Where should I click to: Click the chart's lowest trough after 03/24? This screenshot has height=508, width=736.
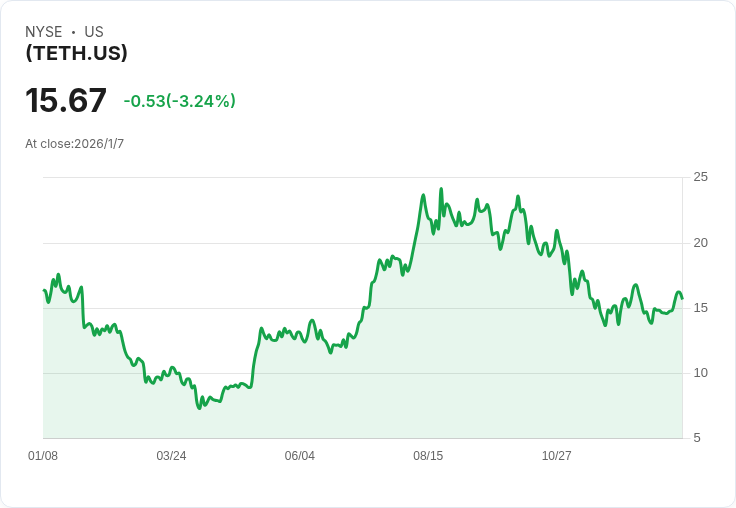[199, 408]
